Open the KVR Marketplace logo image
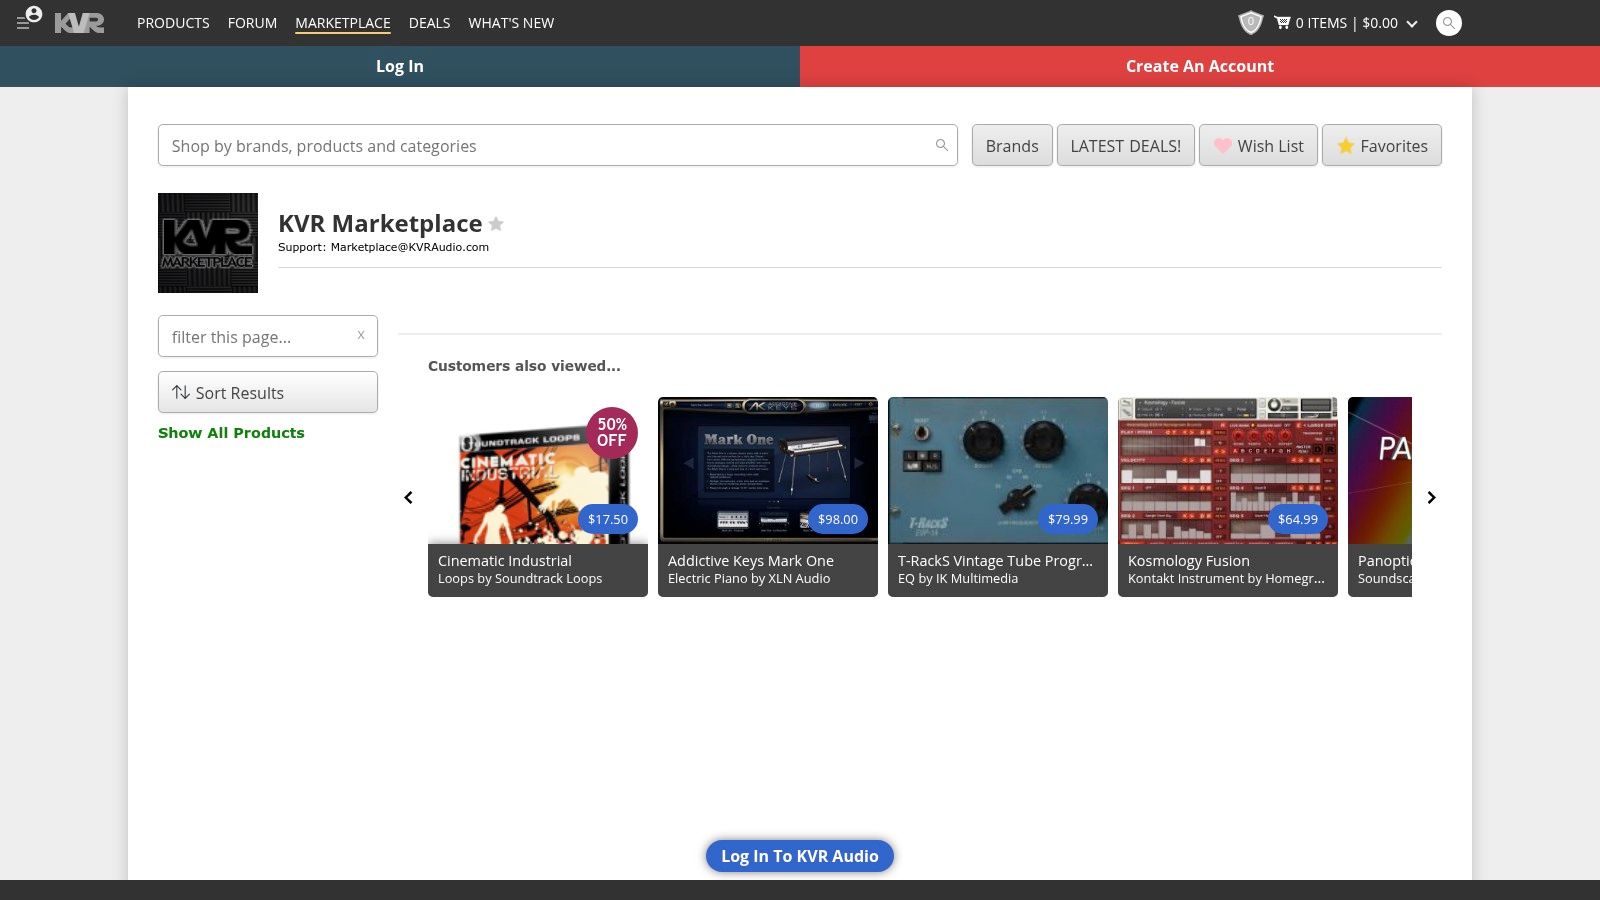 tap(208, 243)
